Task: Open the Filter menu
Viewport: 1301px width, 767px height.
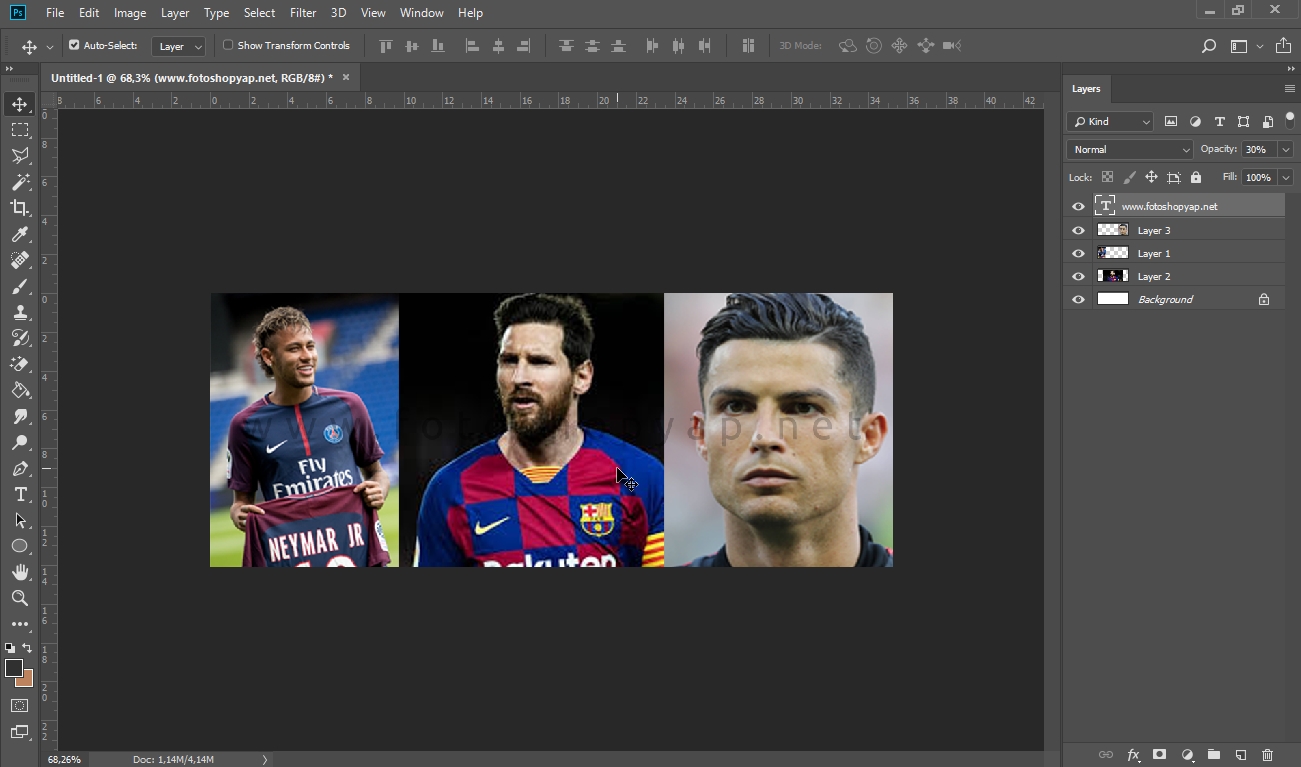Action: [303, 13]
